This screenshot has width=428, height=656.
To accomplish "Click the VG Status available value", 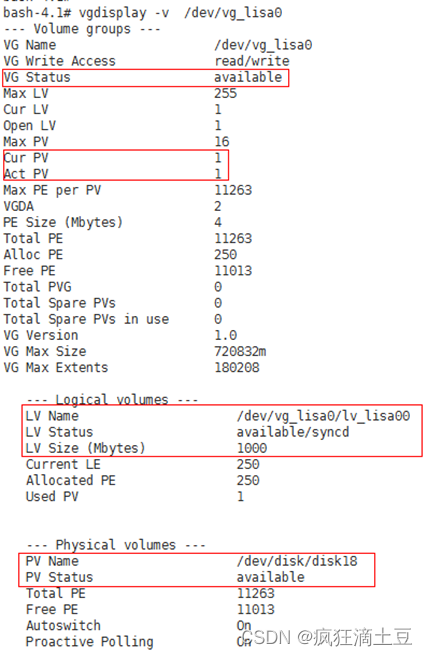I will [x=248, y=77].
